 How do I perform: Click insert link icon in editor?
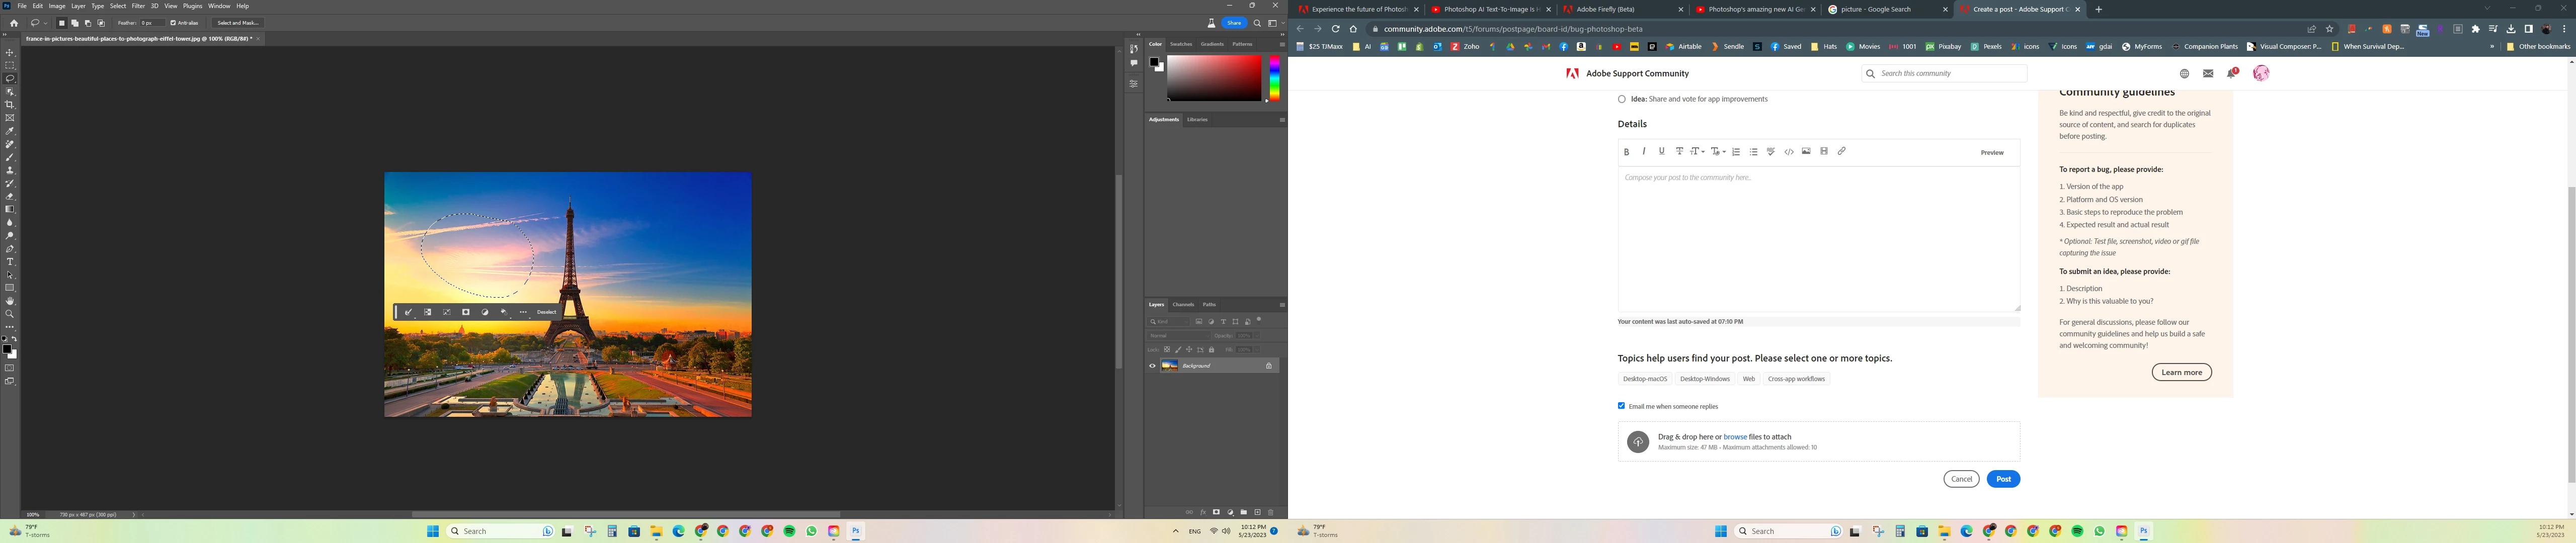pyautogui.click(x=1842, y=152)
